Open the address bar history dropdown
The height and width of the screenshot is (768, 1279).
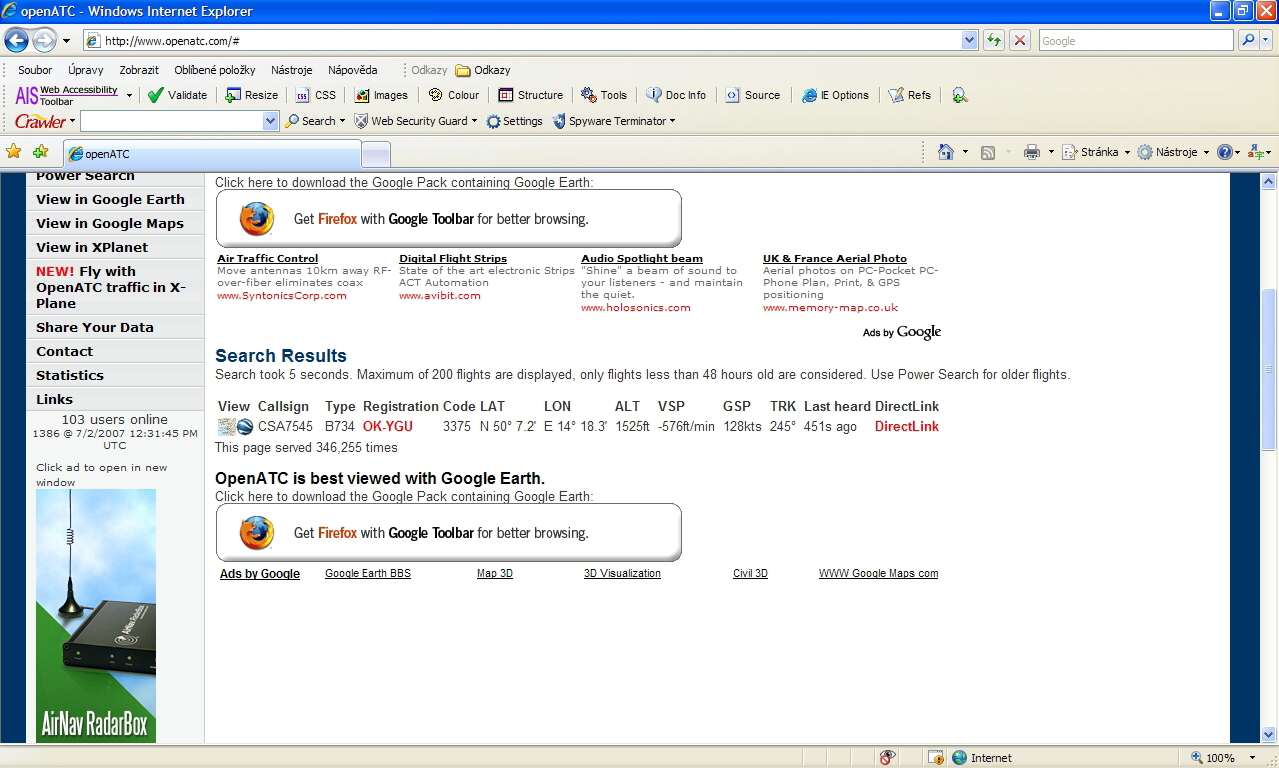969,41
